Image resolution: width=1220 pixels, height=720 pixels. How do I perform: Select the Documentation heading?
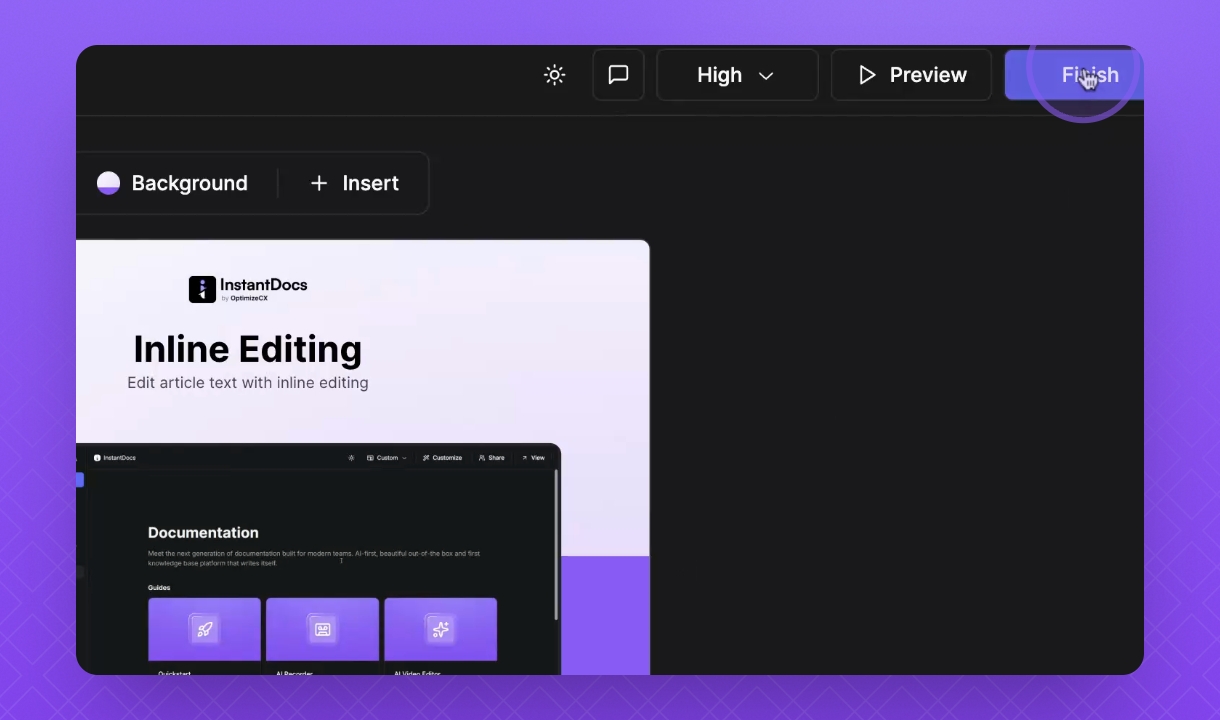click(203, 533)
